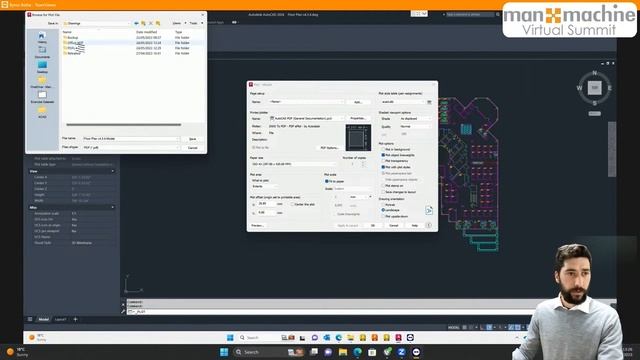
Task: Click the Up one level folder icon
Action: [143, 23]
